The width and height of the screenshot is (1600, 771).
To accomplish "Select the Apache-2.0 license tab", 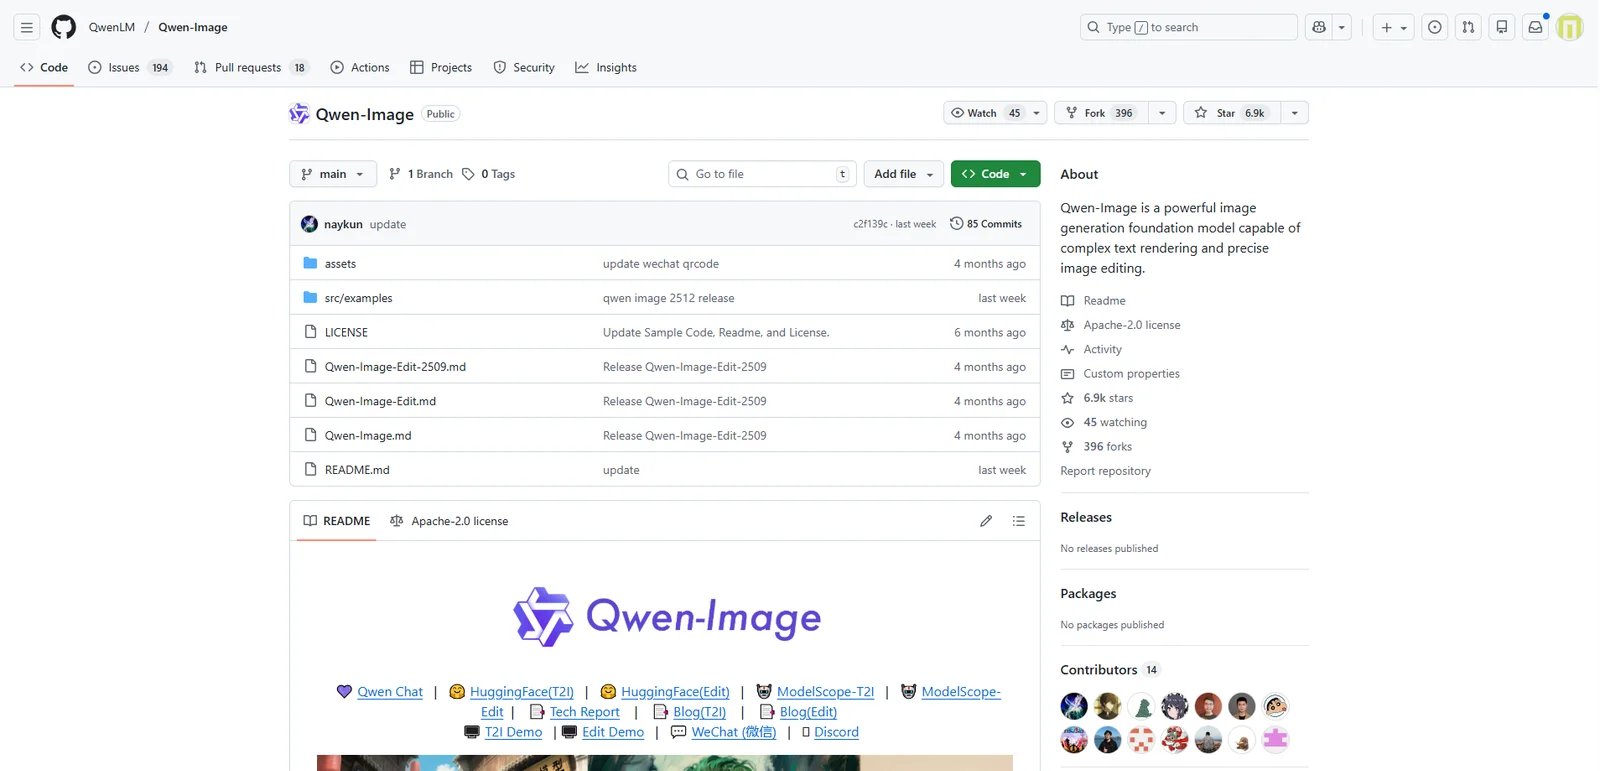I will (449, 521).
